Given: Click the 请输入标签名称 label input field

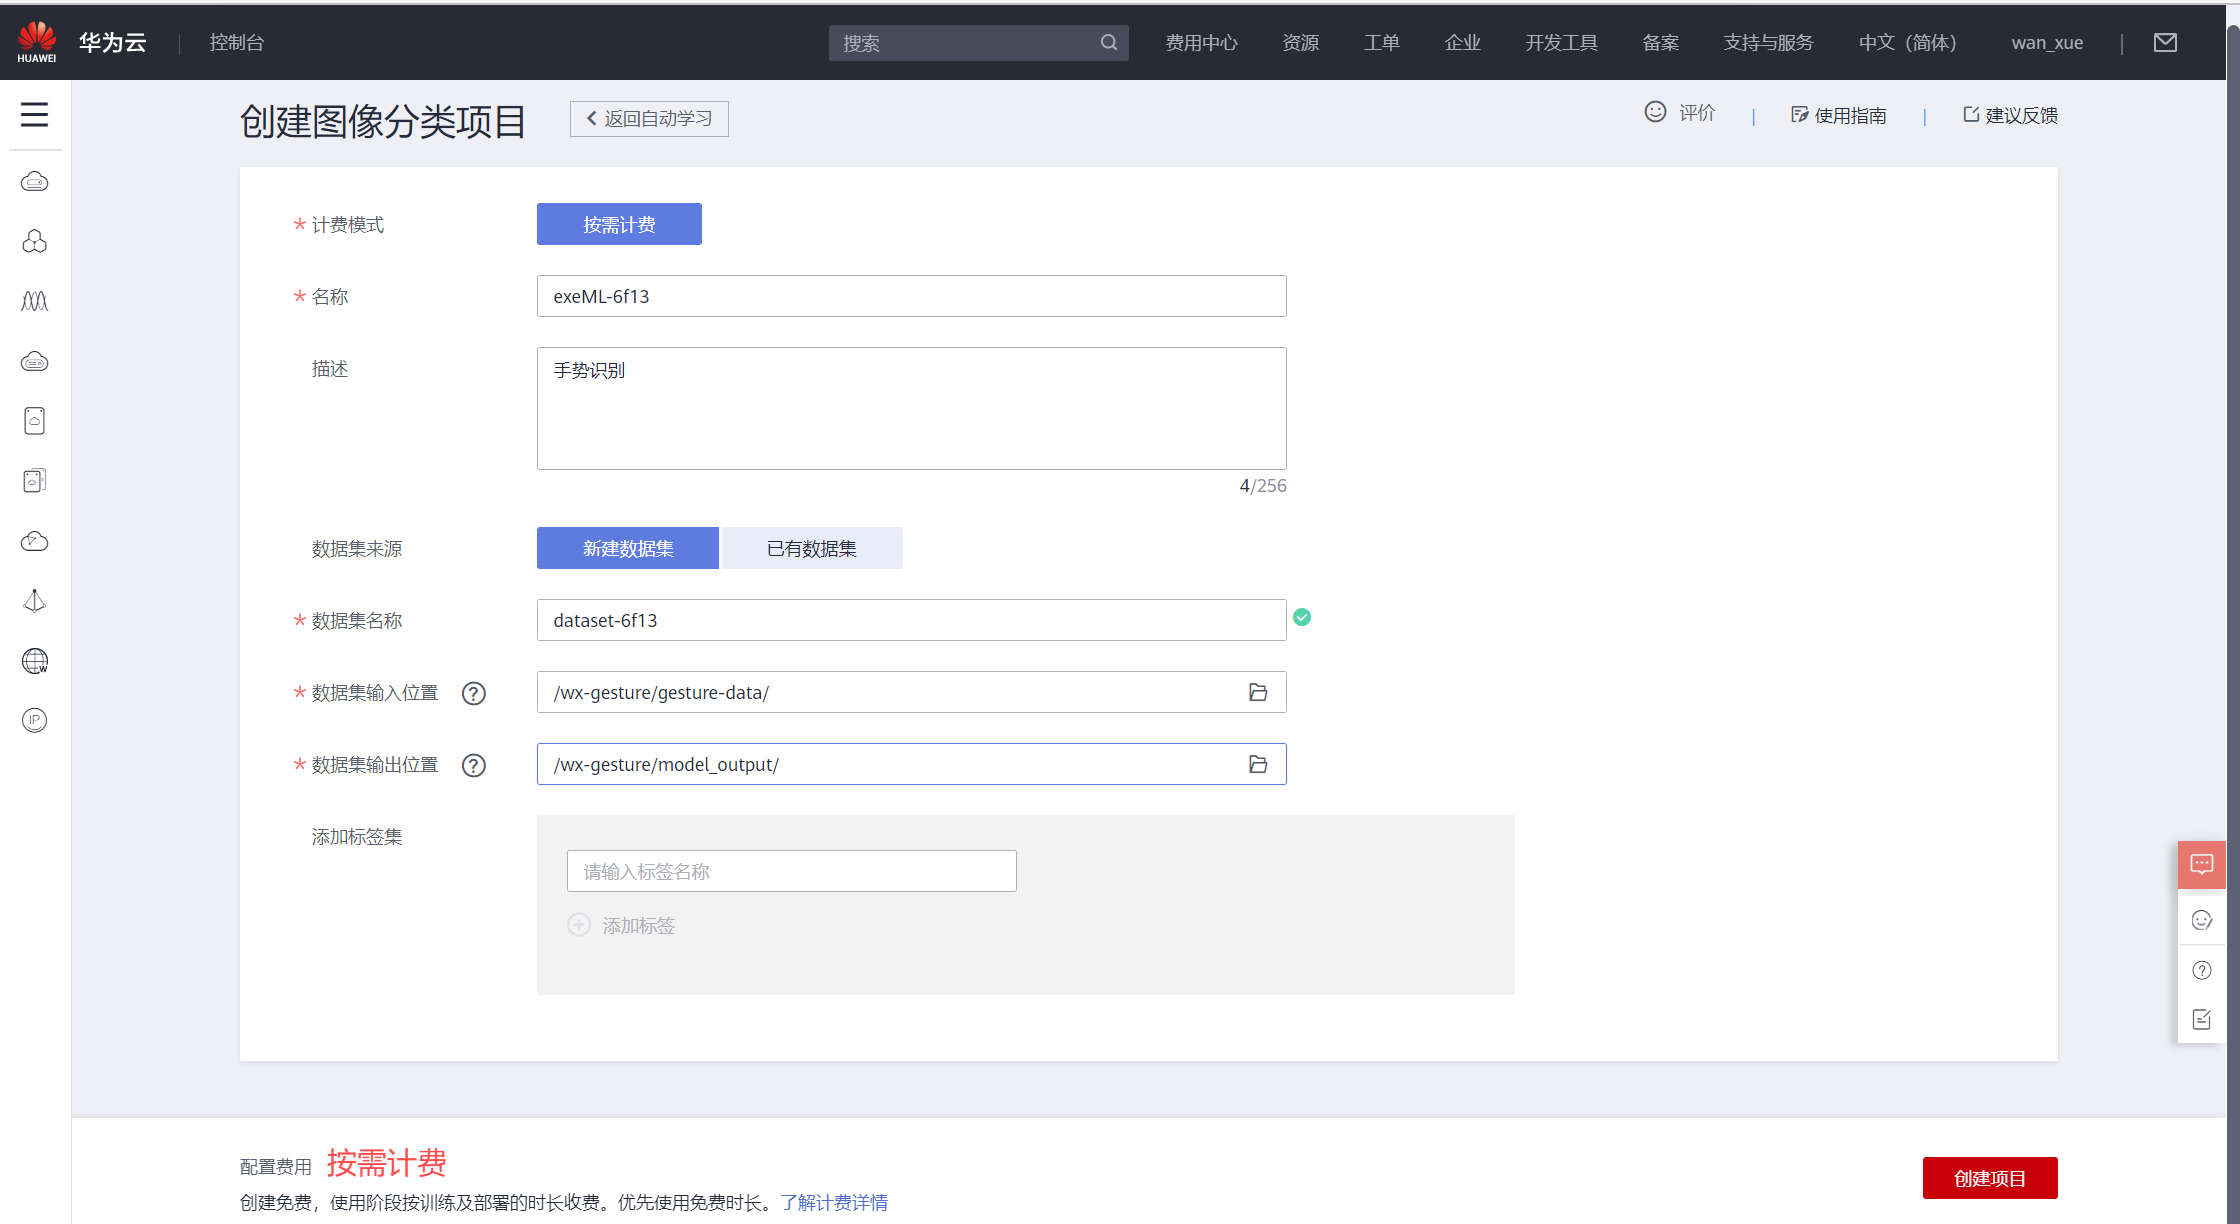Looking at the screenshot, I should pyautogui.click(x=791, y=871).
